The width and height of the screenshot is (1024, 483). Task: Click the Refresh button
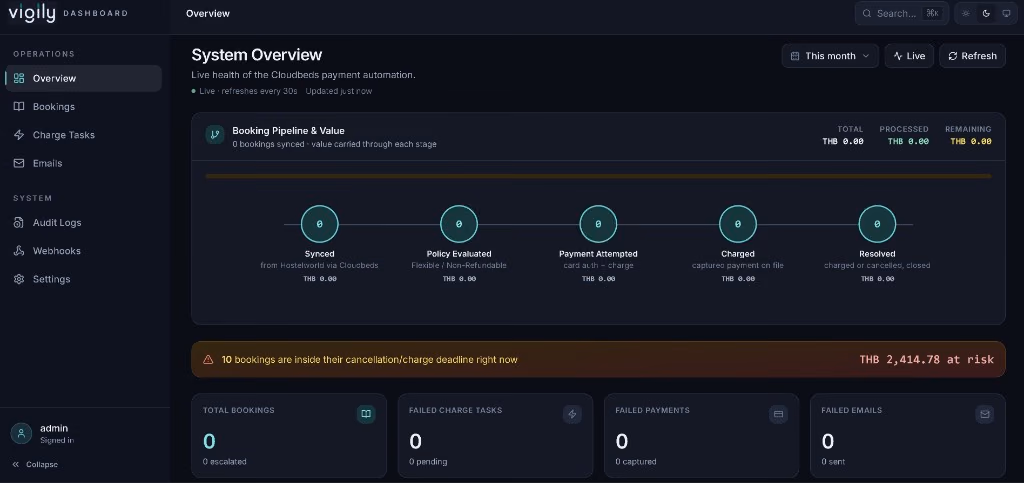click(972, 56)
